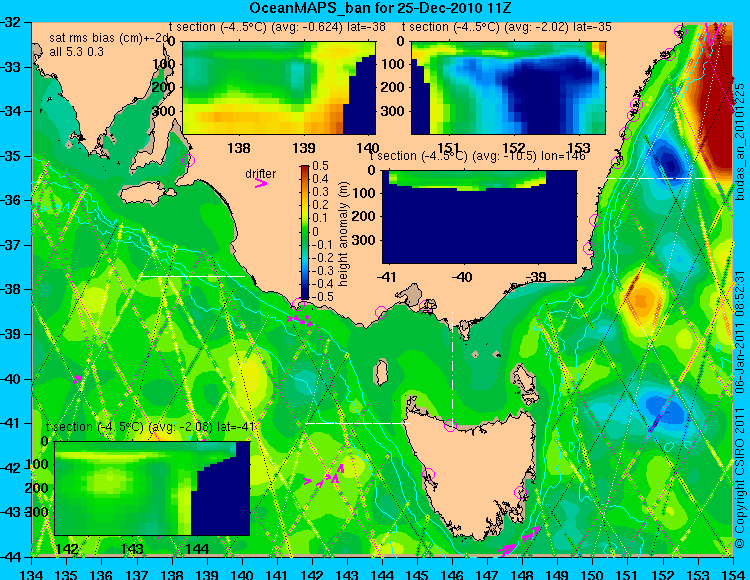Click the 't section (avg: -0.624) lat=-38' heading
The image size is (750, 580).
pos(277,27)
